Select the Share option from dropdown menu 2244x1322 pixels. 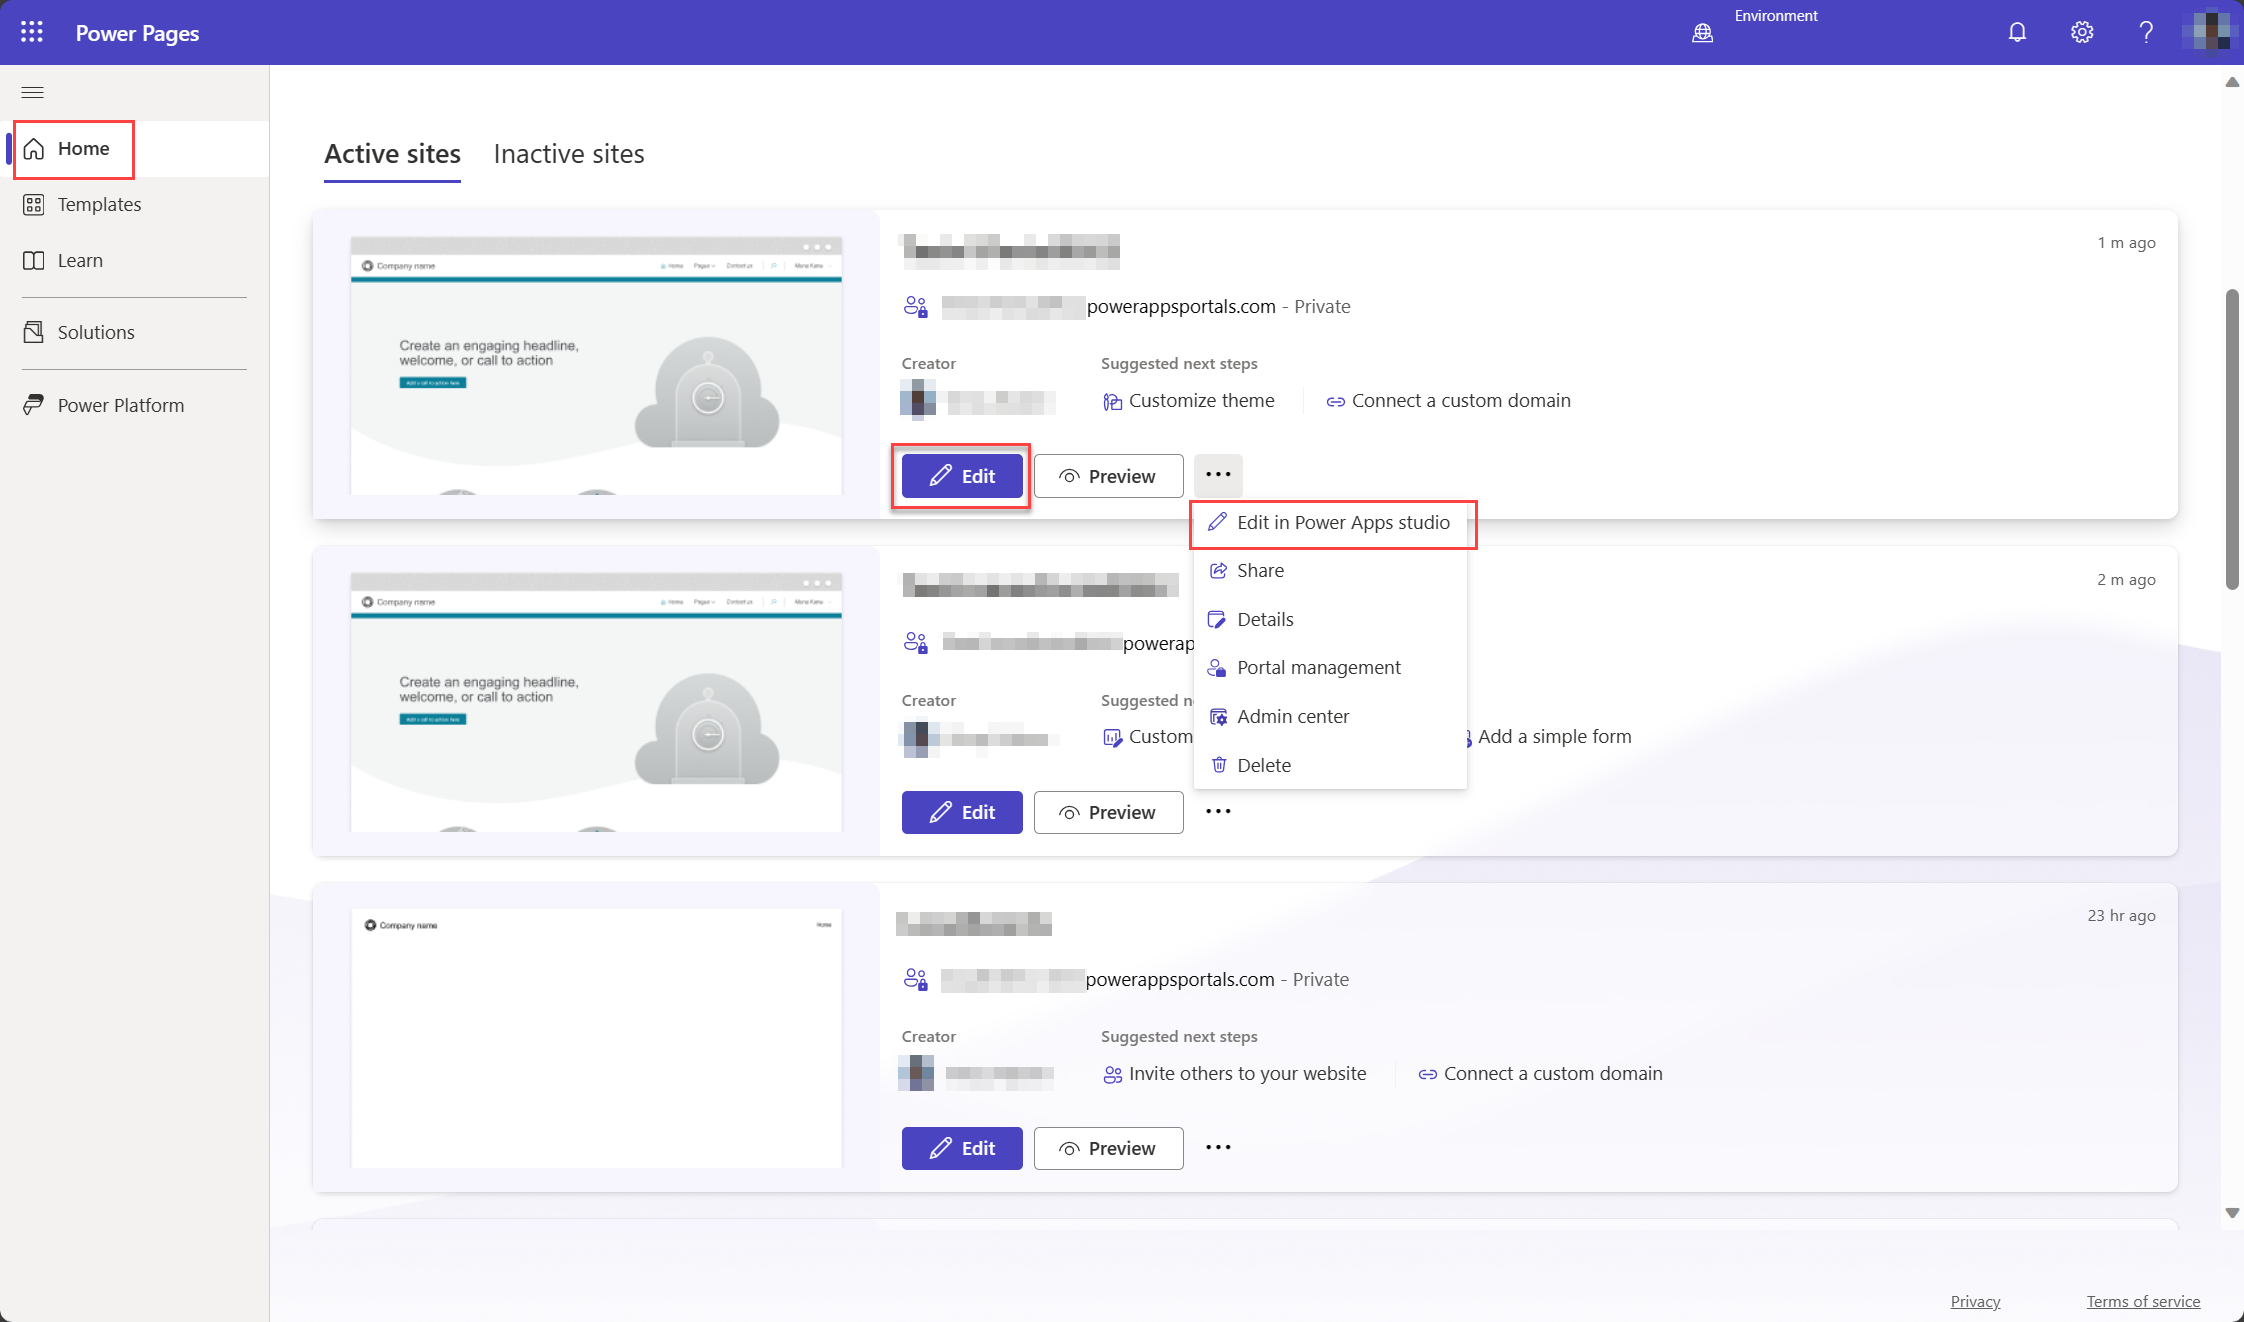click(x=1259, y=570)
